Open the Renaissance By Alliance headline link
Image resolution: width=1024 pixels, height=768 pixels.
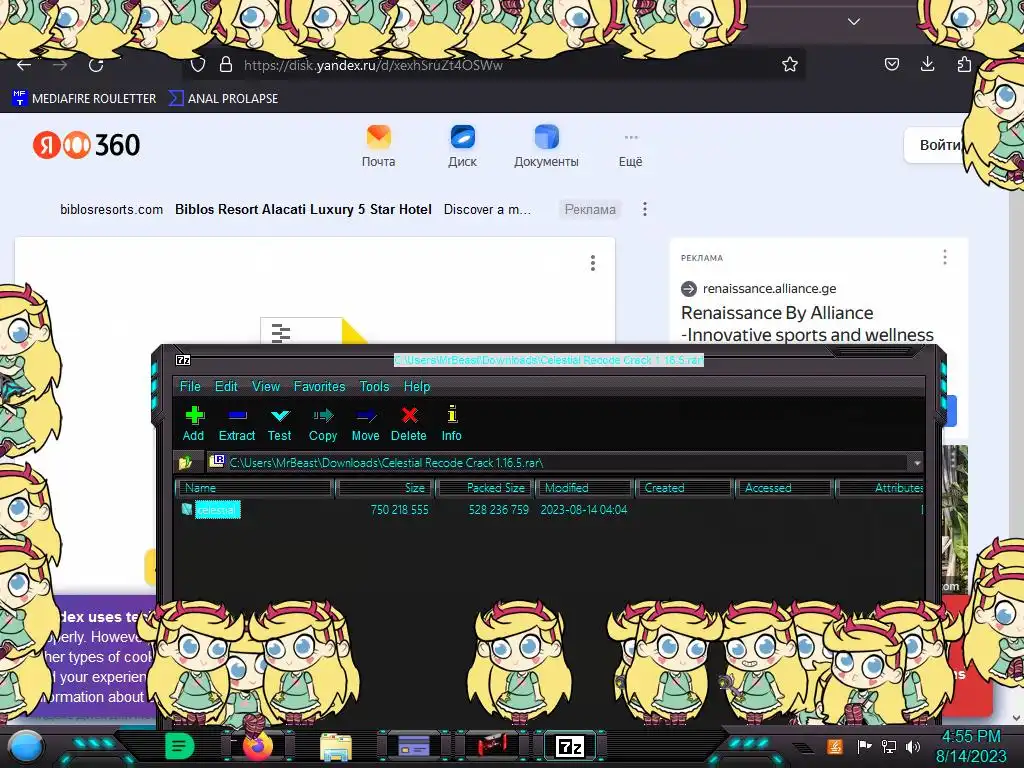click(x=807, y=324)
